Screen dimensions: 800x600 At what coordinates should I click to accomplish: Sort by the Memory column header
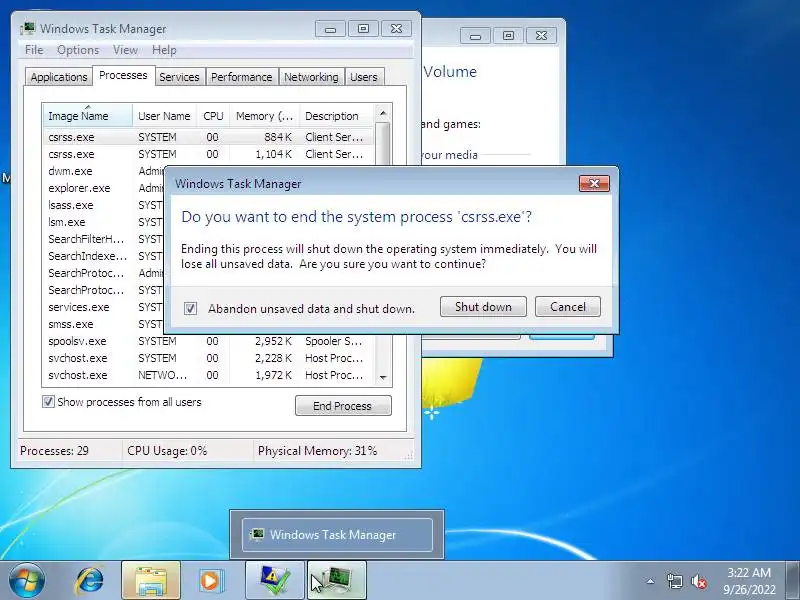point(264,116)
